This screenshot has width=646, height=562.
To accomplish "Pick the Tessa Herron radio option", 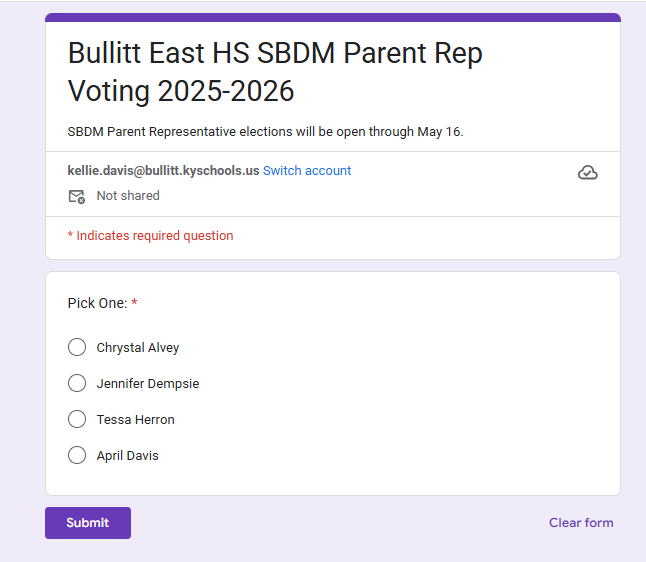I will pos(77,419).
